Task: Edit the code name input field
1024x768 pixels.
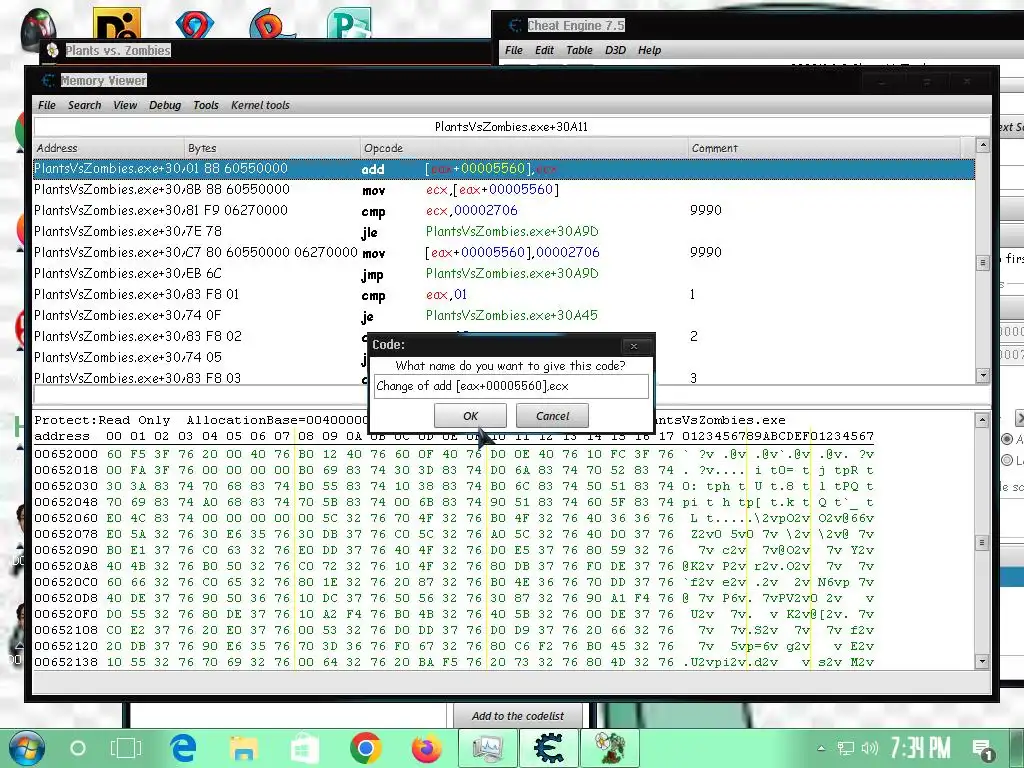Action: point(511,386)
